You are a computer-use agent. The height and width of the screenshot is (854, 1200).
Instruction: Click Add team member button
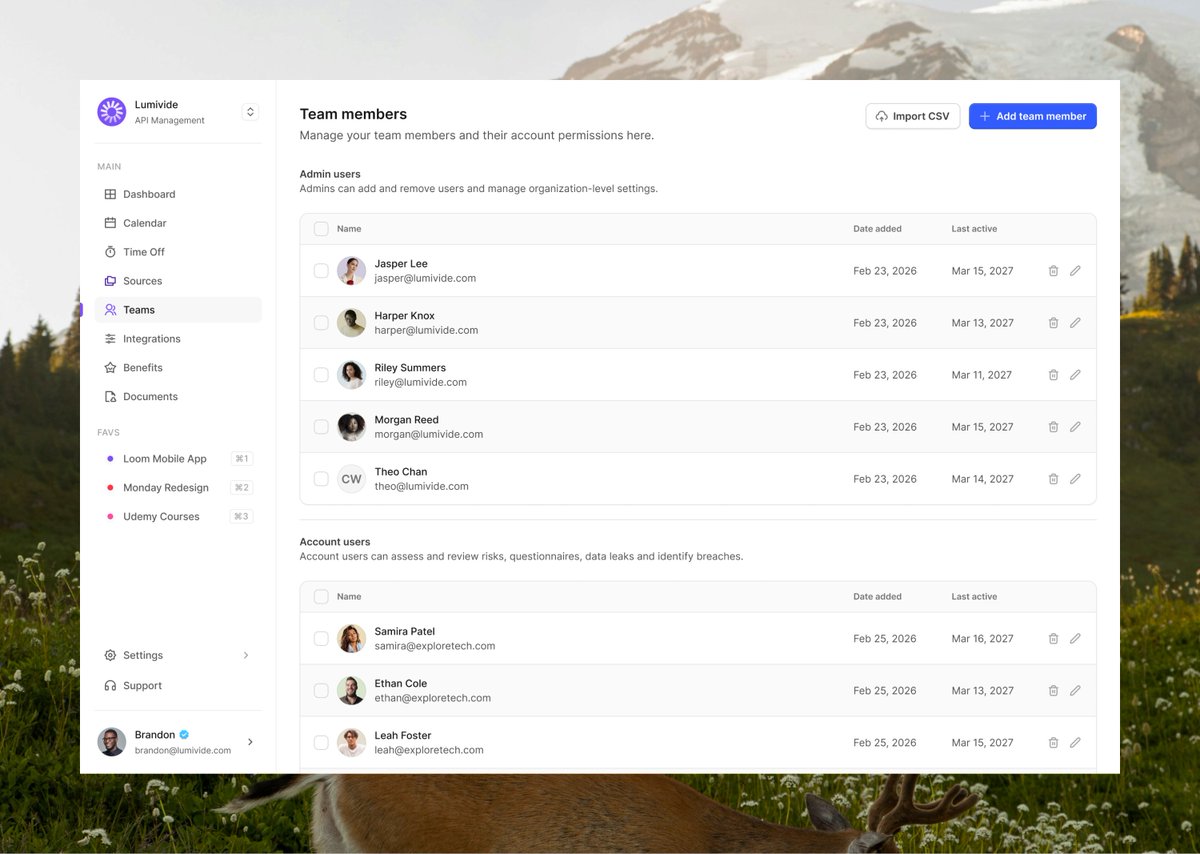(1033, 116)
